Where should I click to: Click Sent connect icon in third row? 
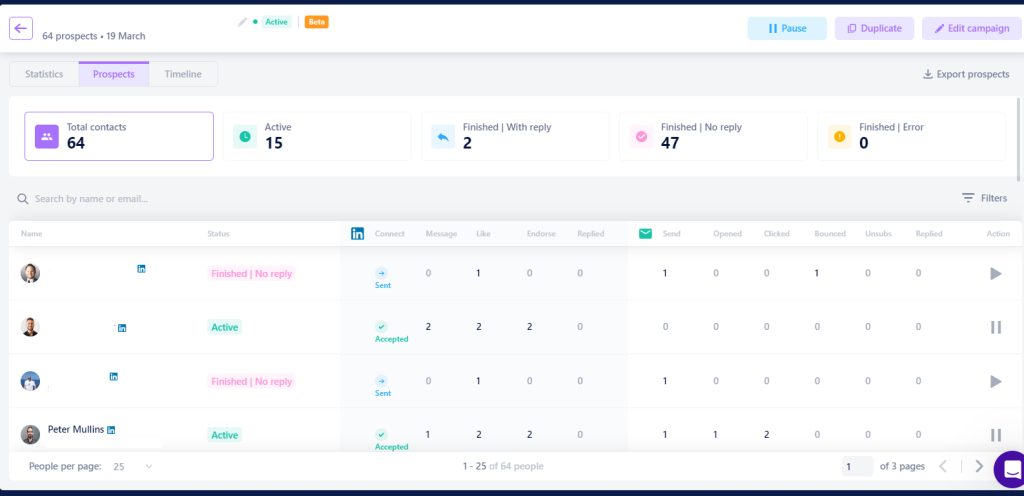(382, 380)
